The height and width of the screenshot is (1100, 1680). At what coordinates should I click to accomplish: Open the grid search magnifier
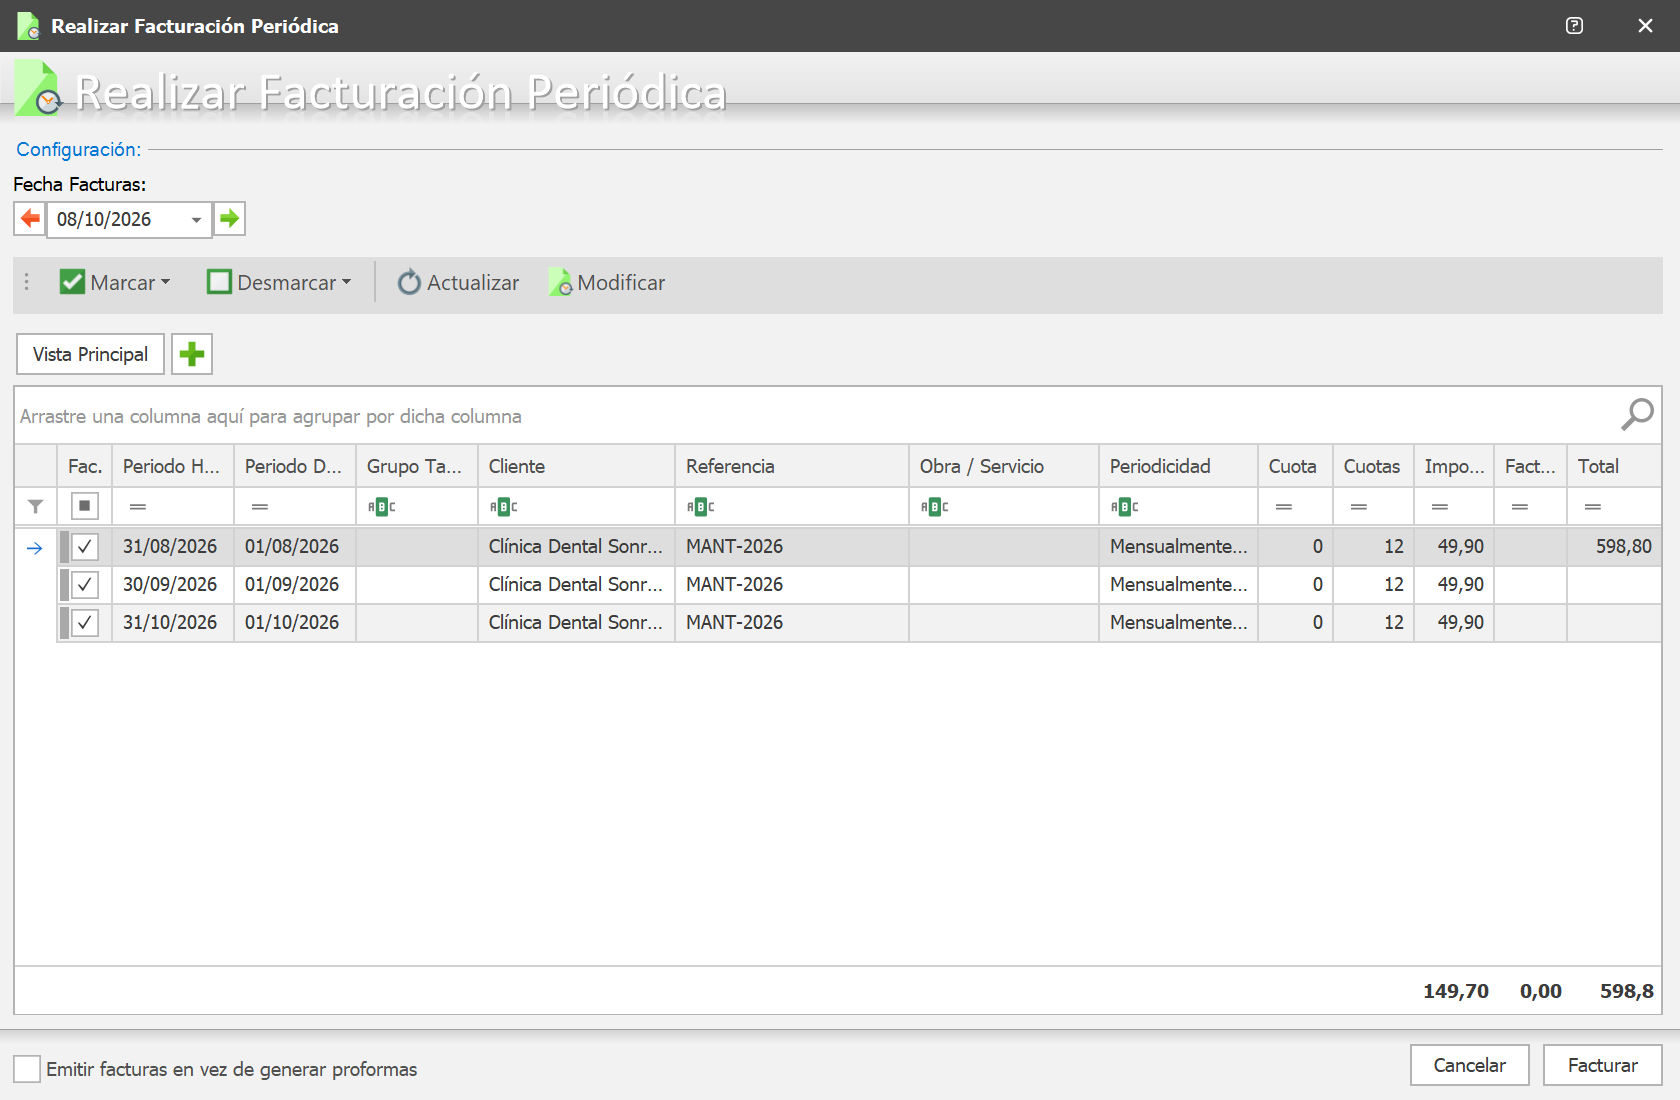[x=1637, y=414]
